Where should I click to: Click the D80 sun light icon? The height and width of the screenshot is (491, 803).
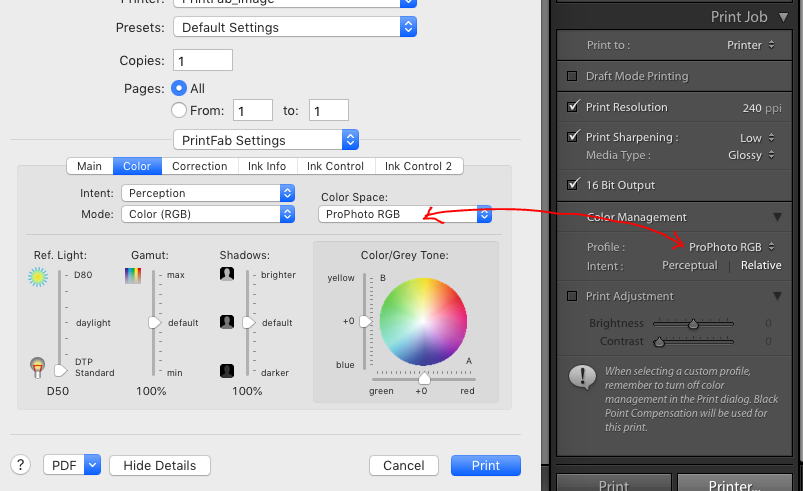(39, 275)
